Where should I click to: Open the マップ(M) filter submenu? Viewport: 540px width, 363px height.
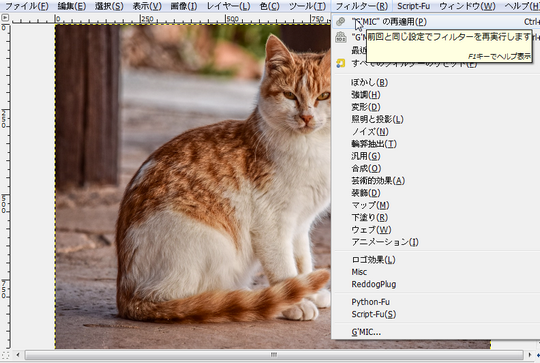436,205
